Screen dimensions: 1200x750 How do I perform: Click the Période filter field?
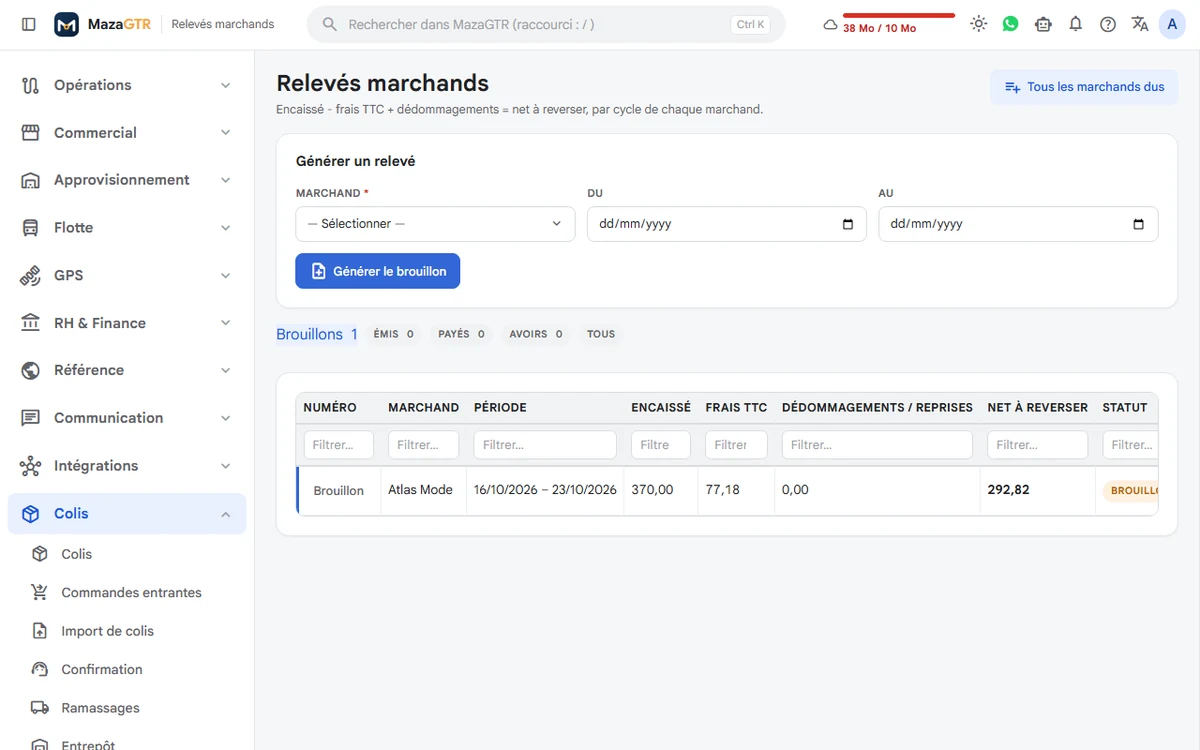(x=545, y=445)
